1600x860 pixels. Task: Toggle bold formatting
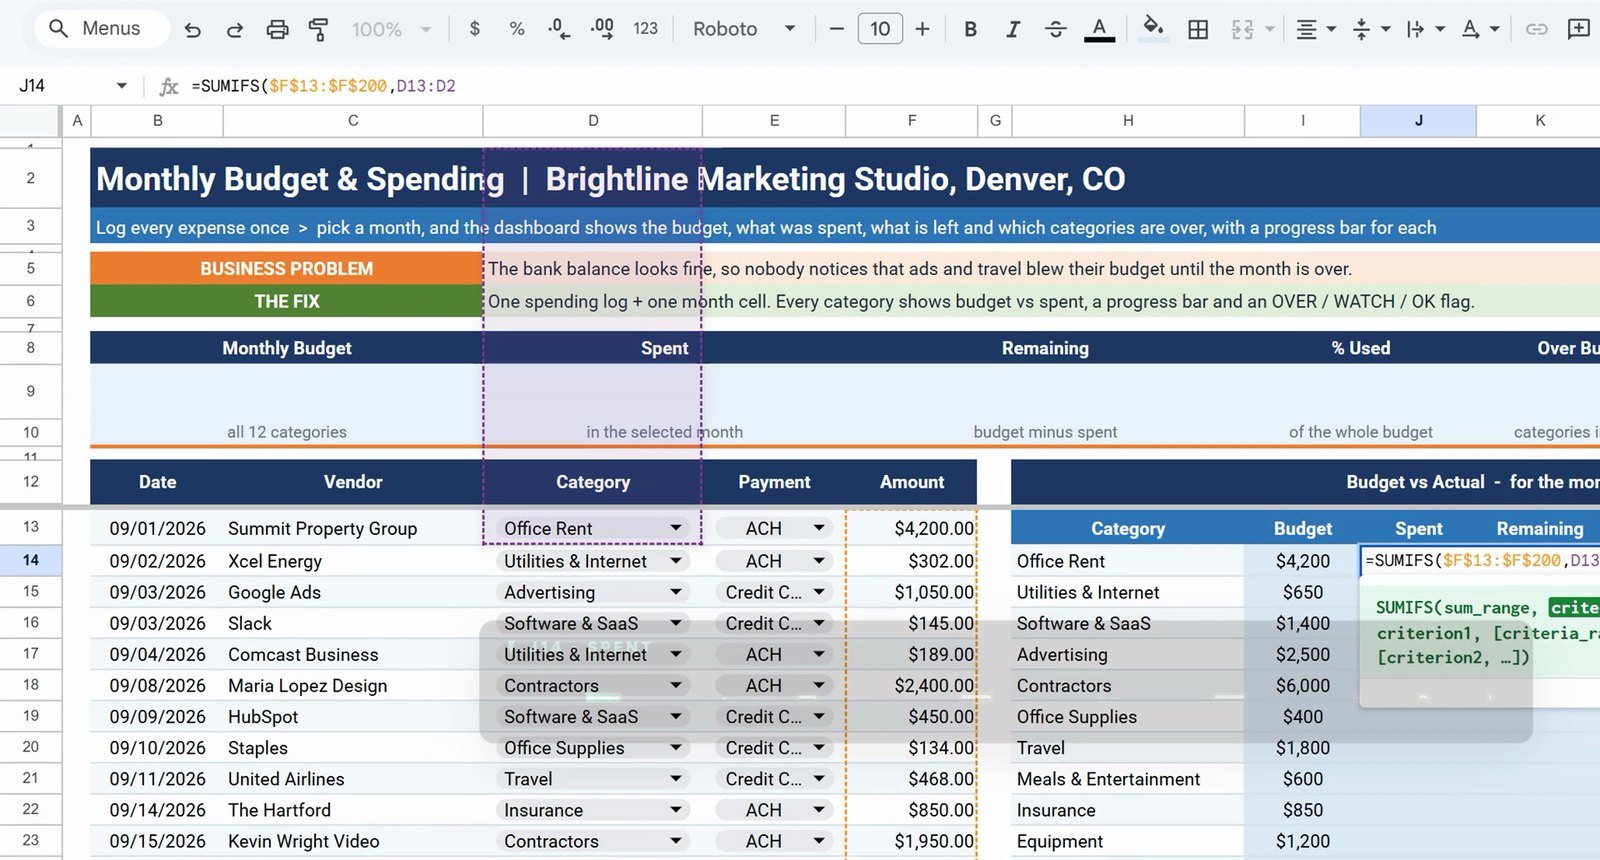point(970,29)
